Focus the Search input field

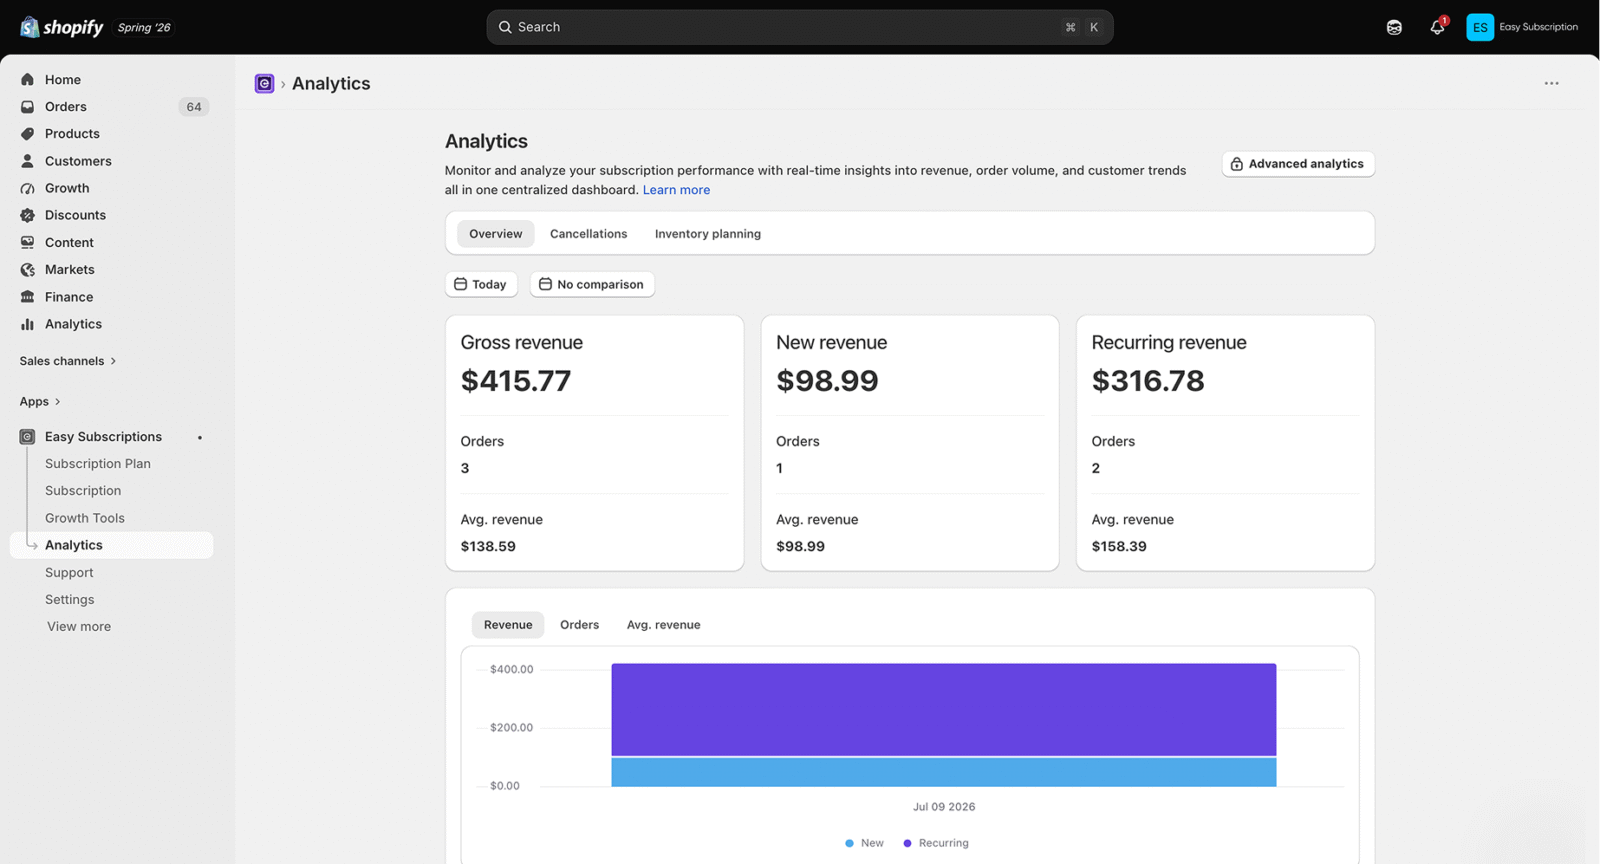coord(800,27)
